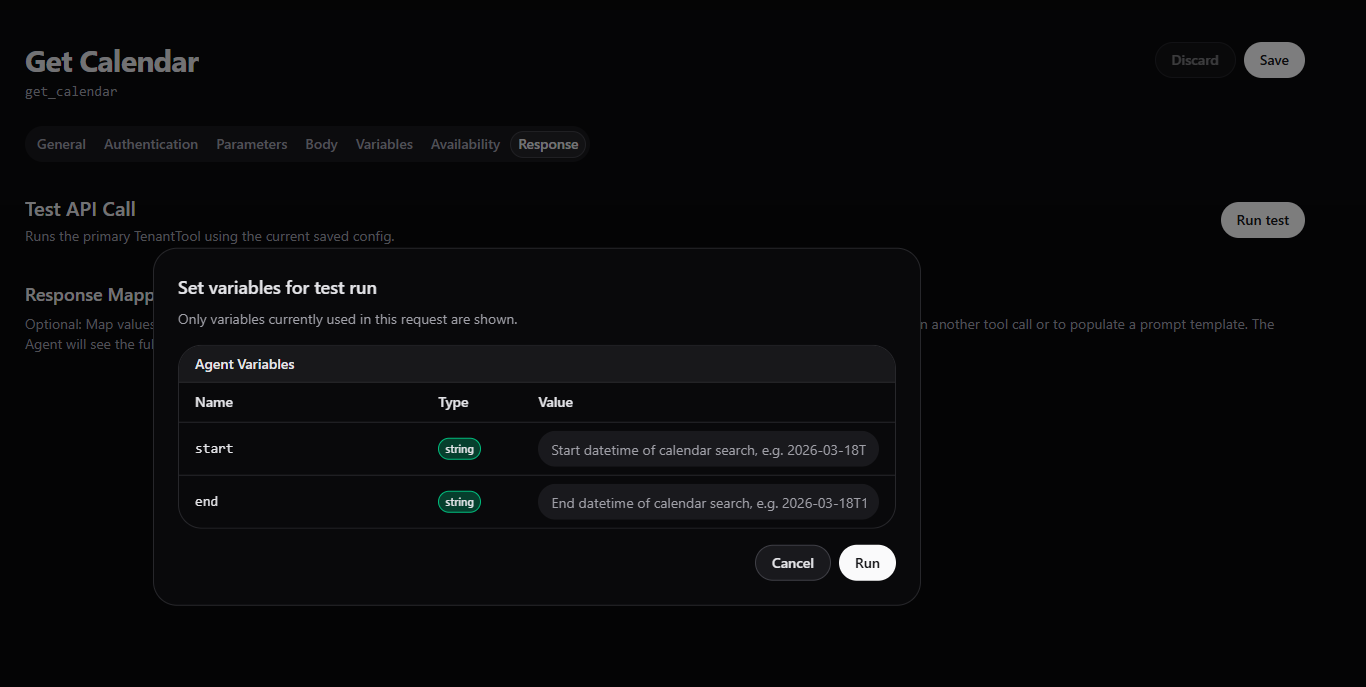
Task: Click the Discard button
Action: (x=1195, y=60)
